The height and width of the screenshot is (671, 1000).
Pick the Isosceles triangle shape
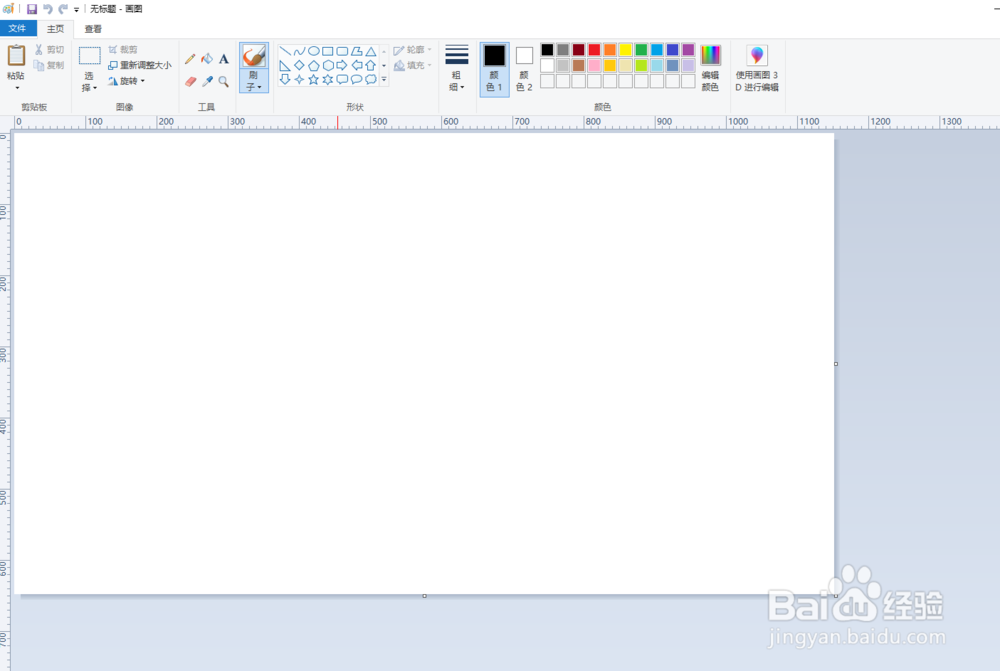click(x=371, y=51)
